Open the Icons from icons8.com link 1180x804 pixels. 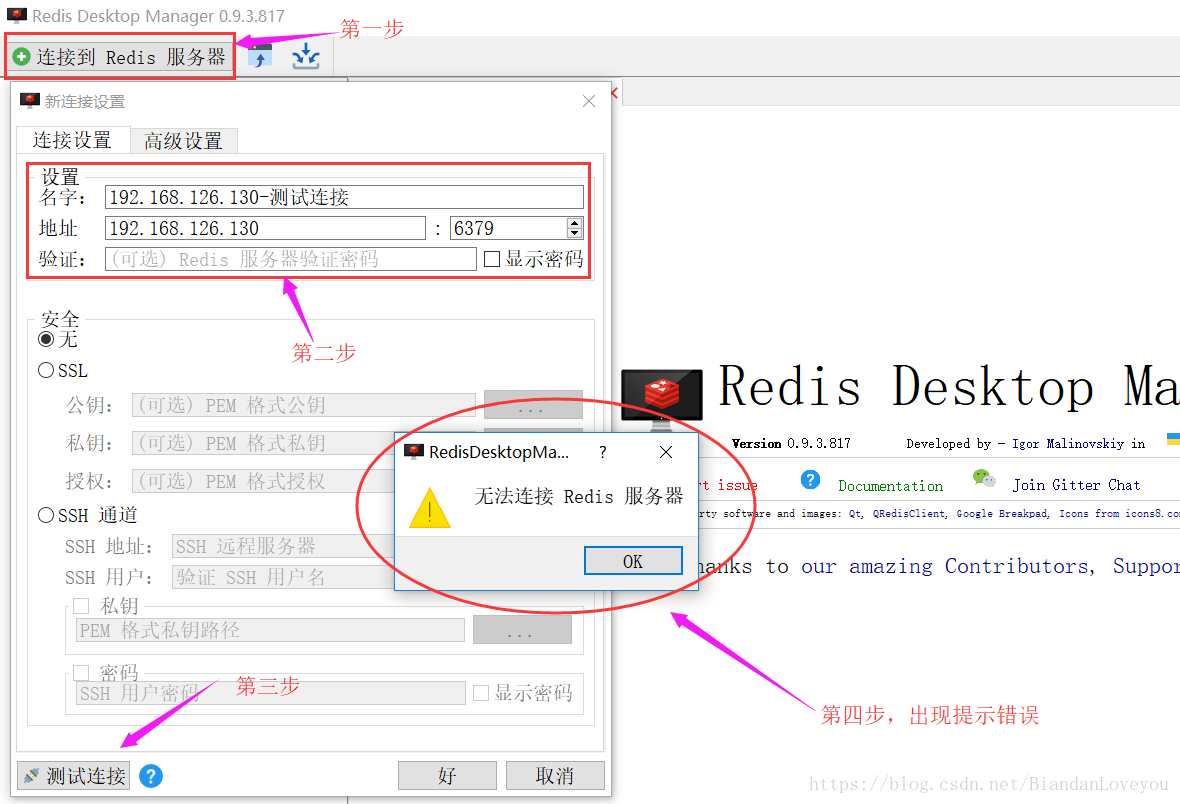[x=1119, y=513]
